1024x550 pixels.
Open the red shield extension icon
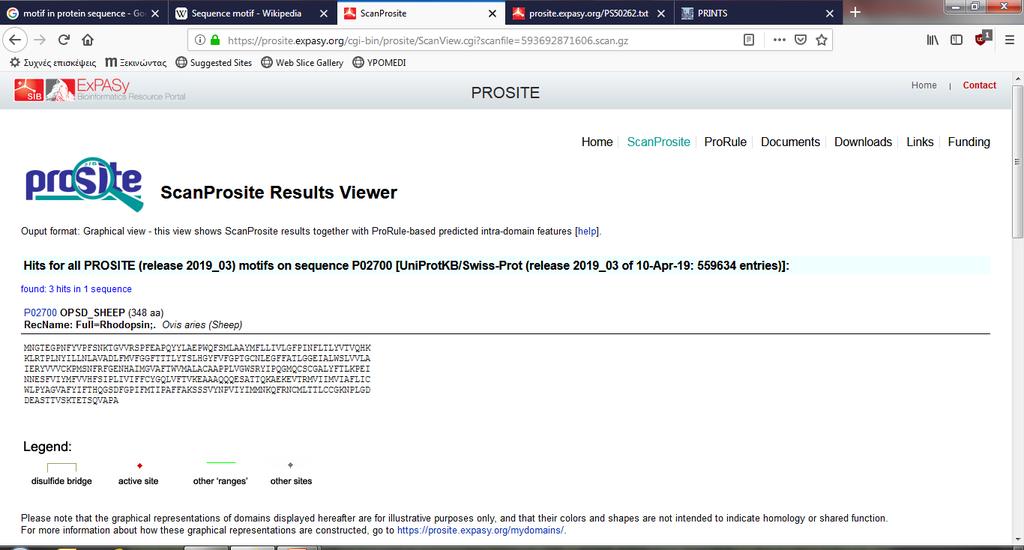coord(982,39)
